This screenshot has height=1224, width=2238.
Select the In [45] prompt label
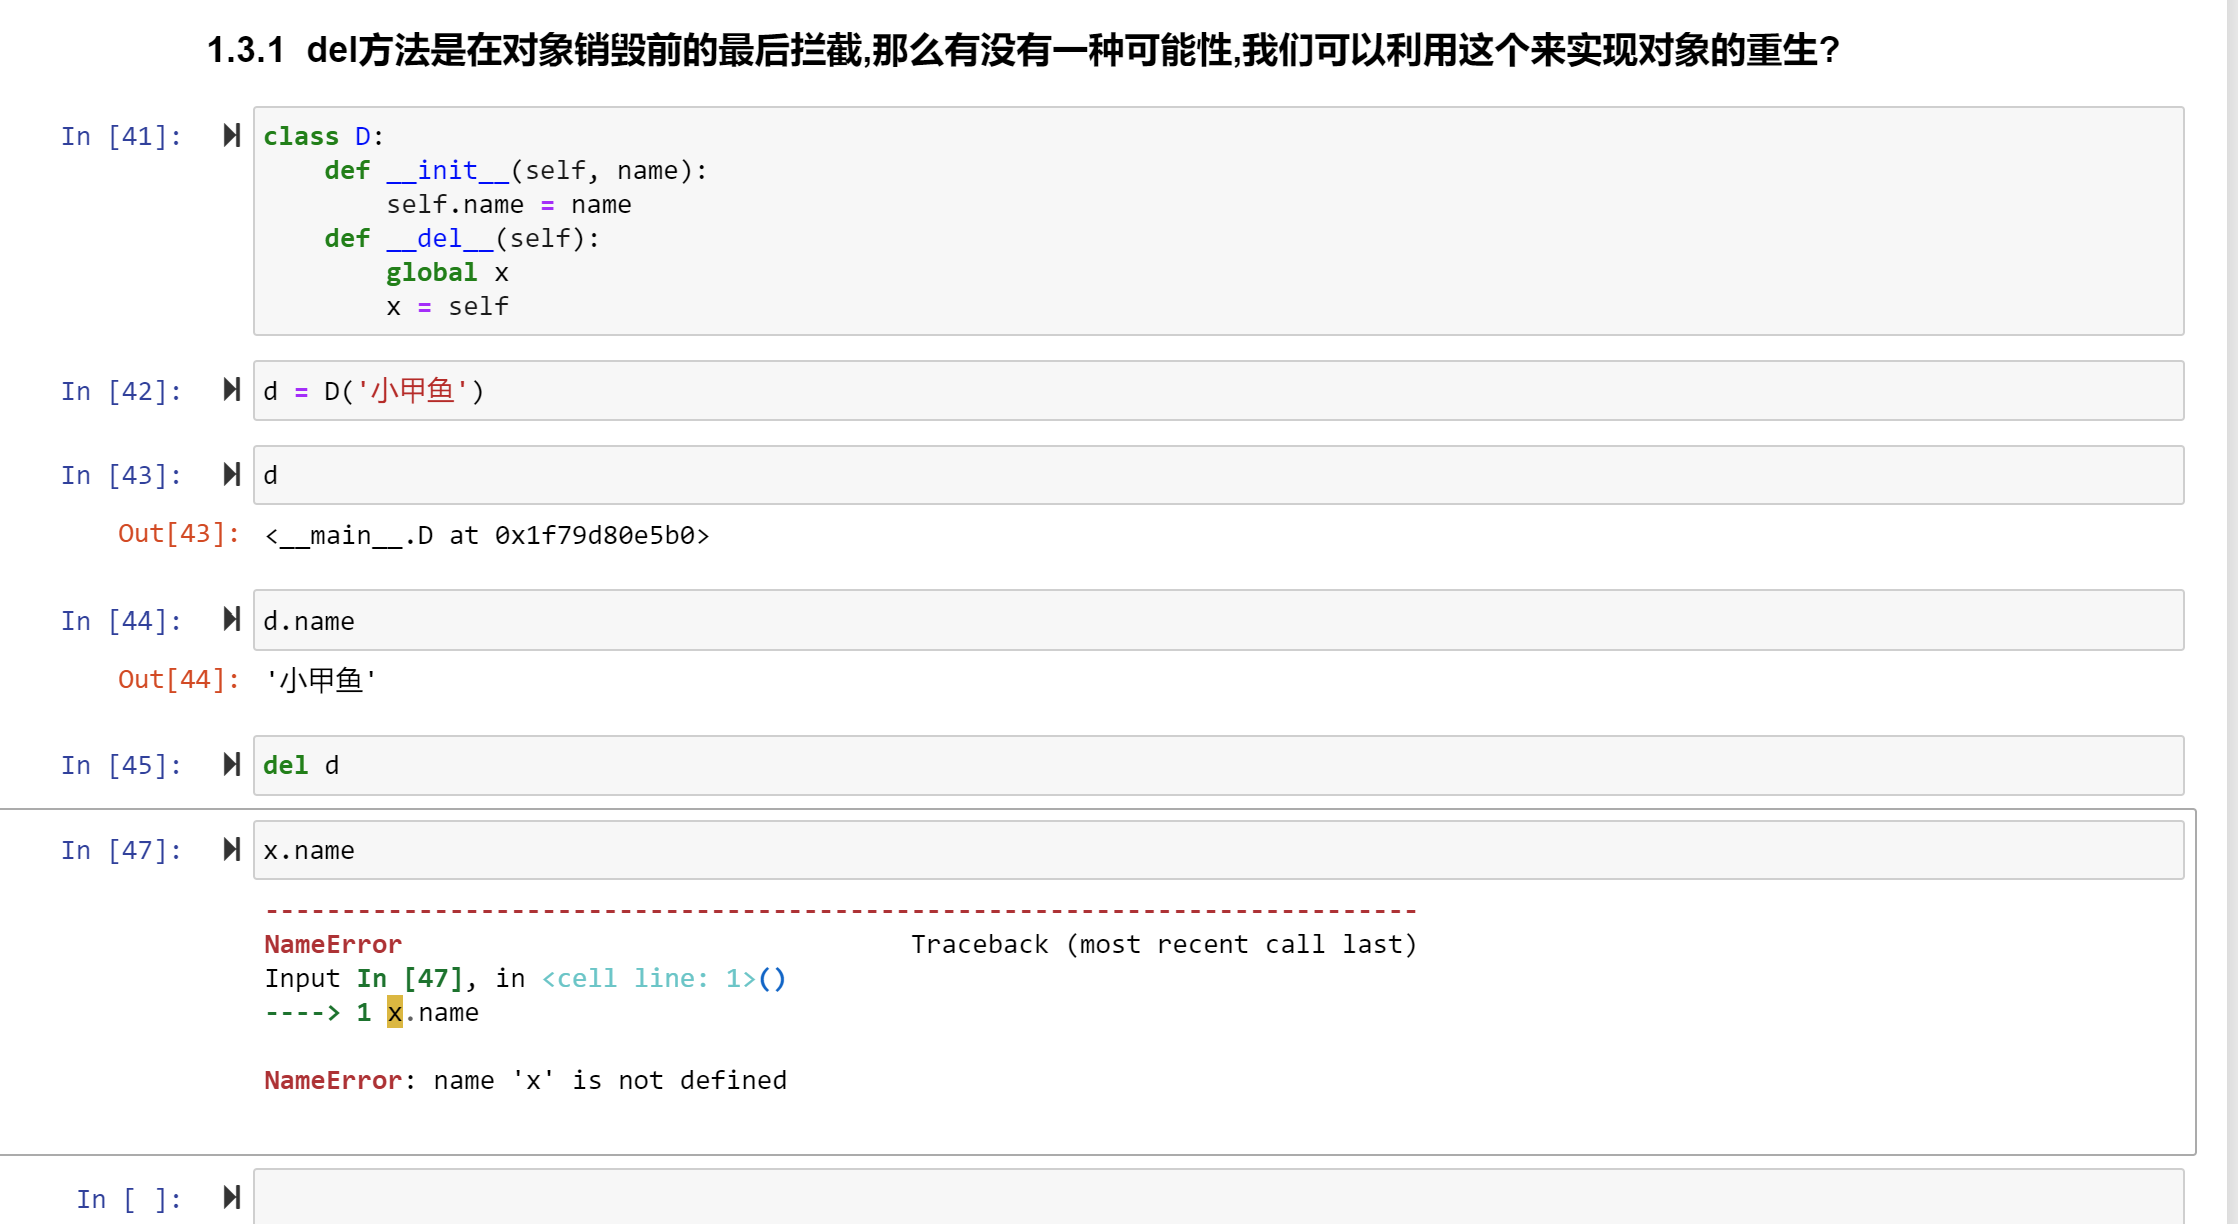pyautogui.click(x=121, y=765)
